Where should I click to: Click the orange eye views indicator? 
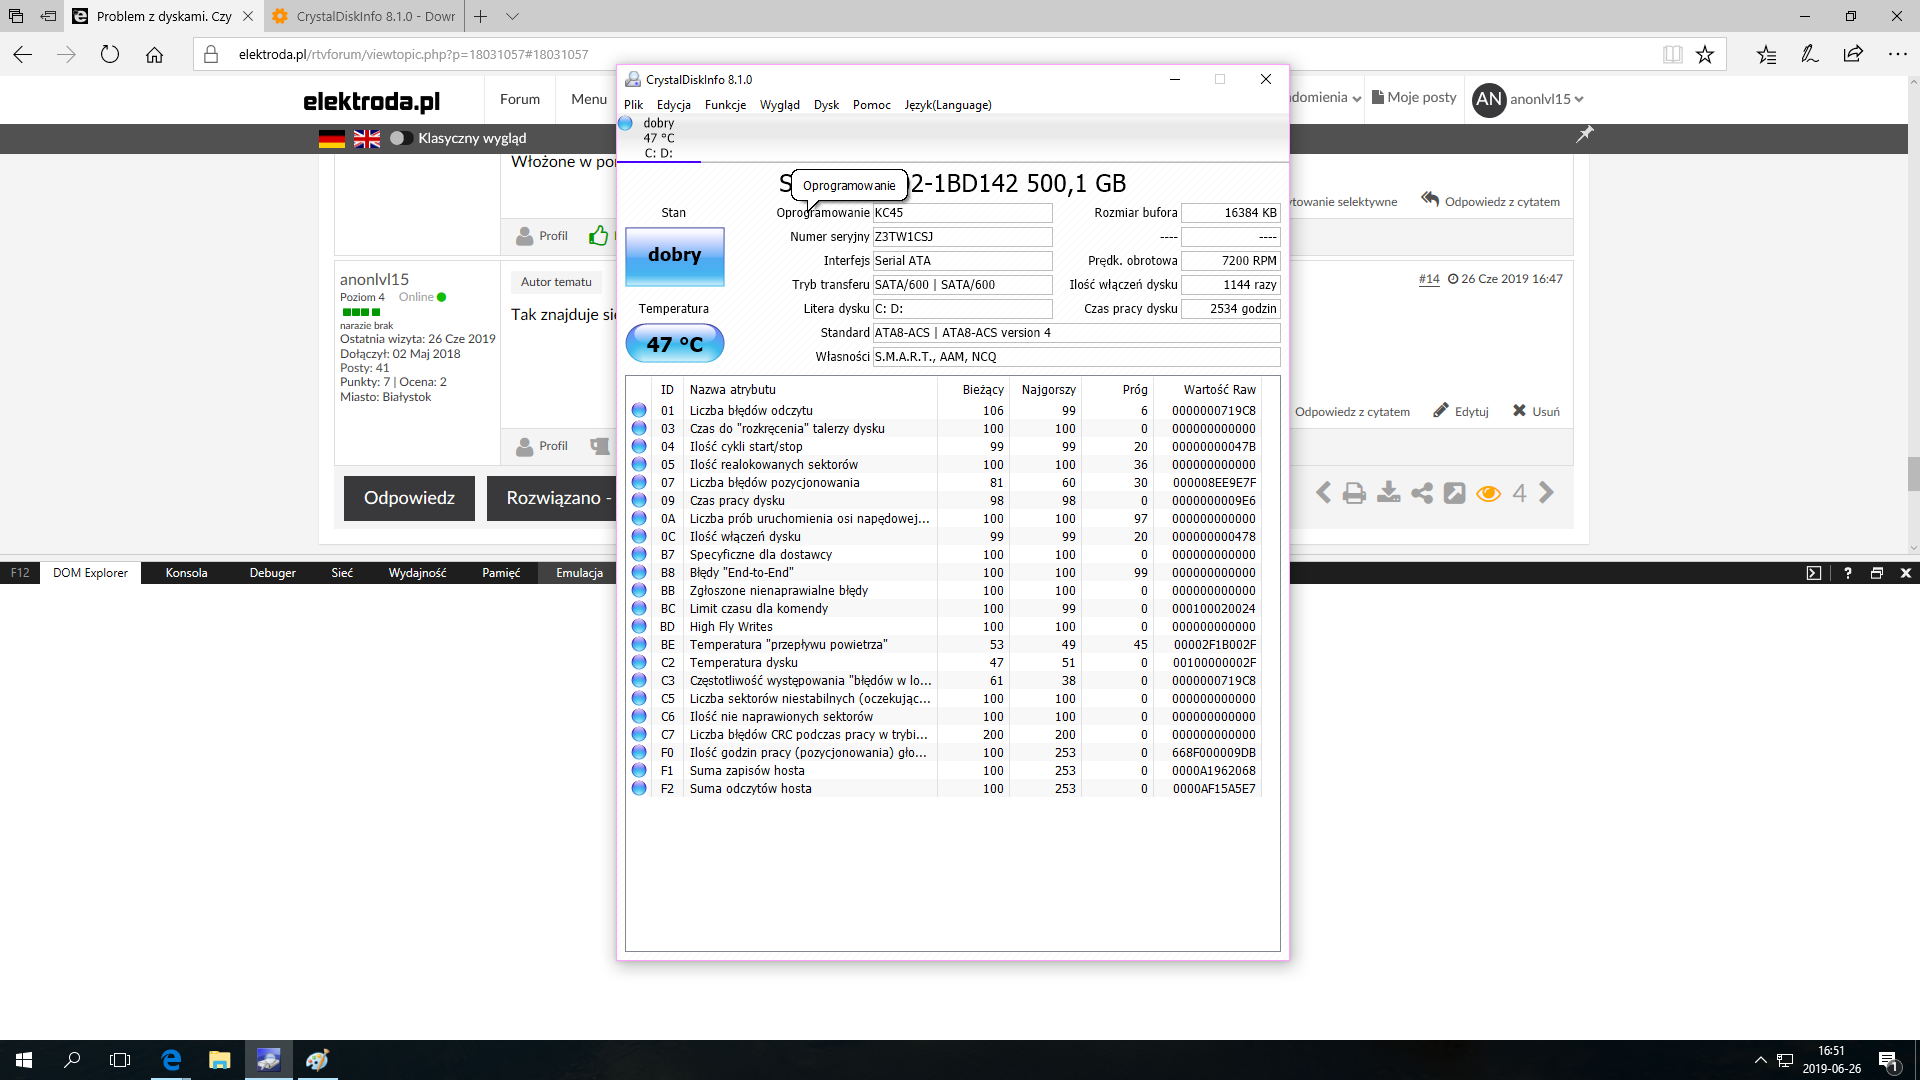point(1488,492)
